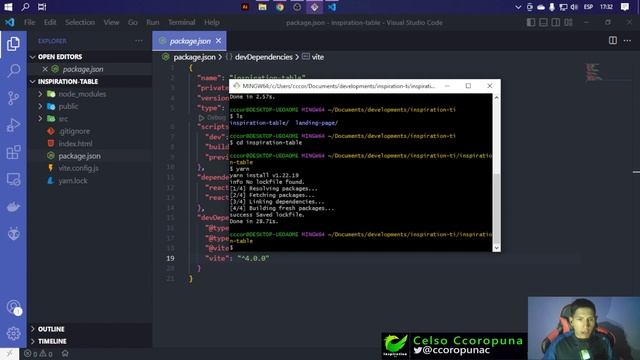This screenshot has width=640, height=360.
Task: Close package.json in Open Editors list
Action: click(45, 69)
